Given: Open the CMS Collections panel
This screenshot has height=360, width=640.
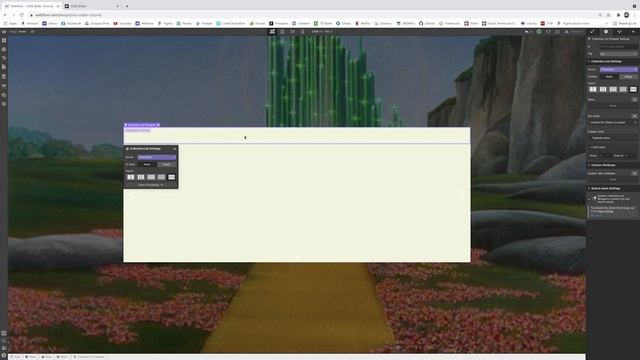Looking at the screenshot, I should click(4, 76).
